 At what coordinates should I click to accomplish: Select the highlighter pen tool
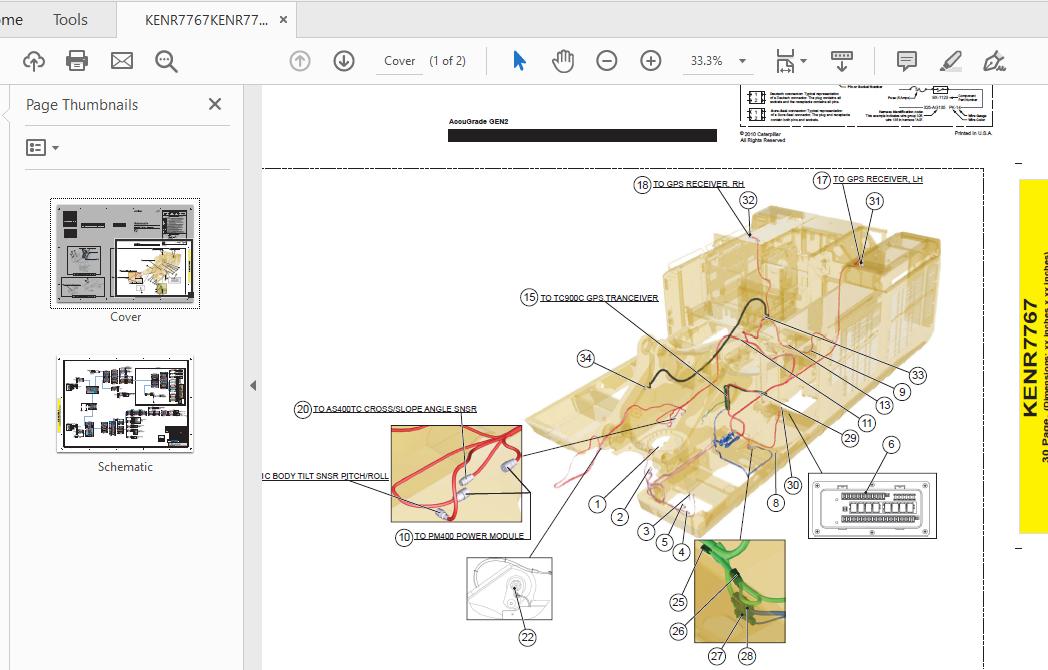(950, 61)
